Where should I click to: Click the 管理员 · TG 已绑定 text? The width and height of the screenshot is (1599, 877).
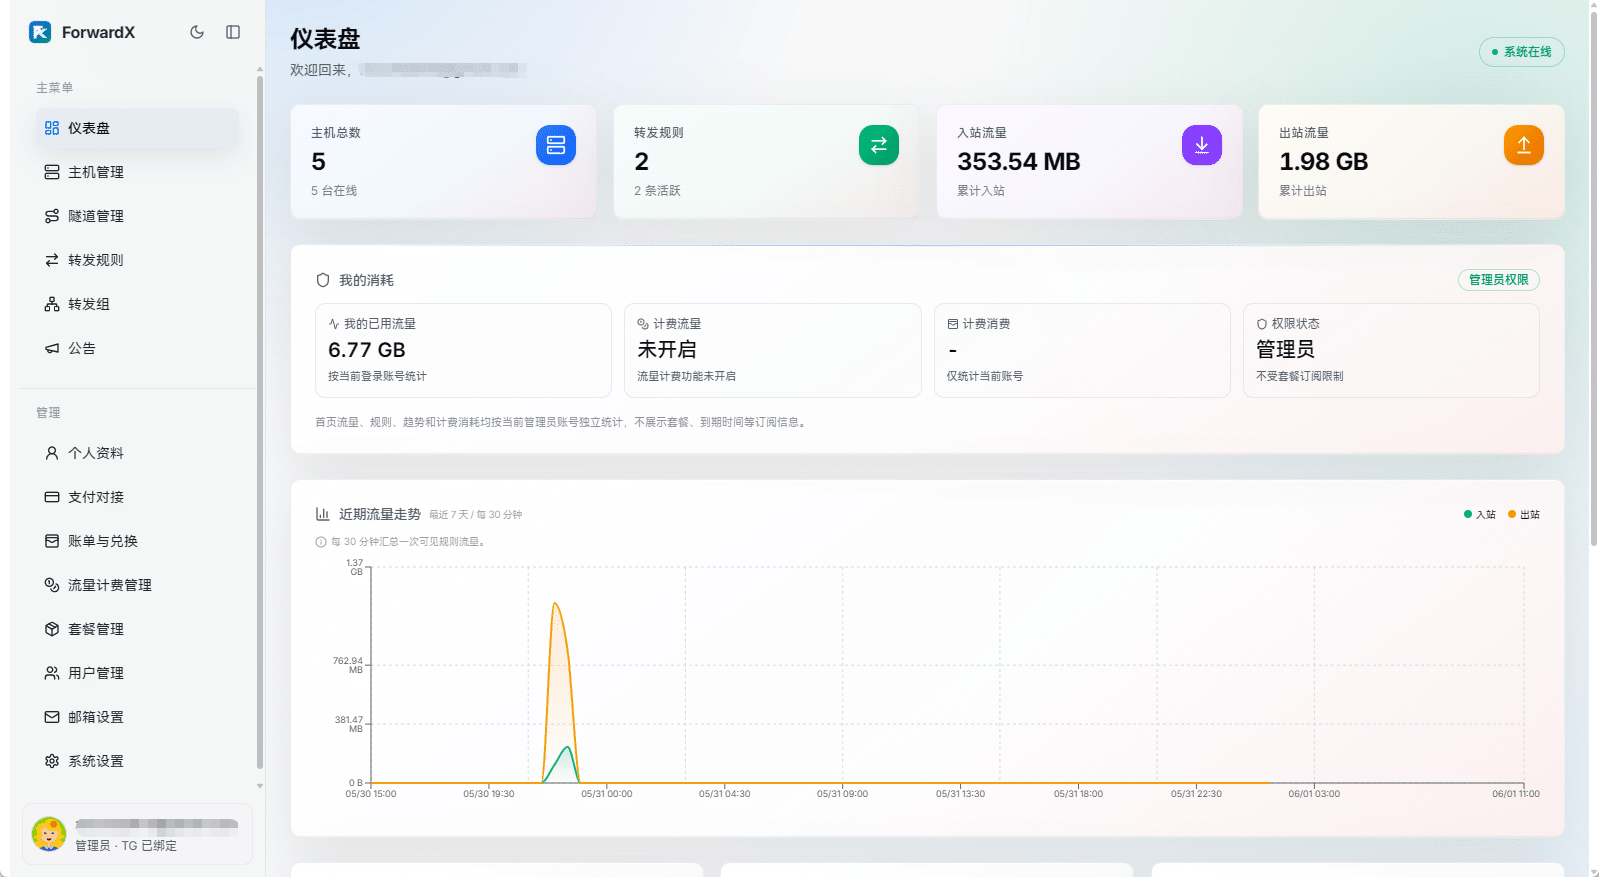126,846
